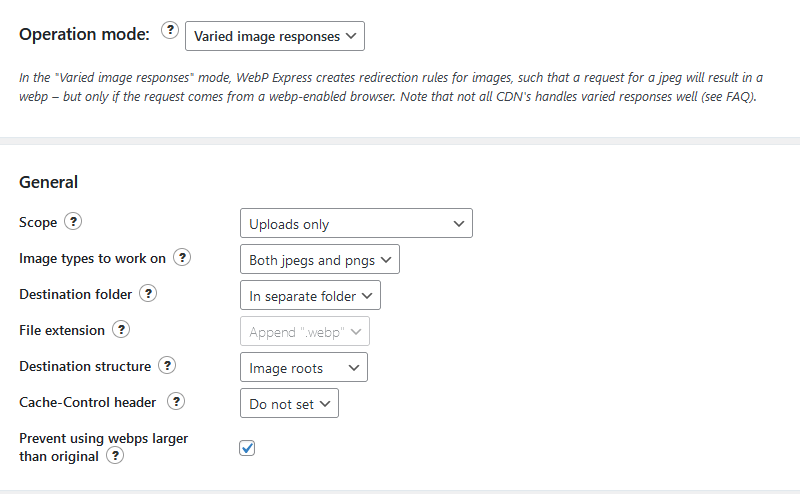Click the Cache-Control header help icon
Viewport: 800px width, 494px height.
176,401
